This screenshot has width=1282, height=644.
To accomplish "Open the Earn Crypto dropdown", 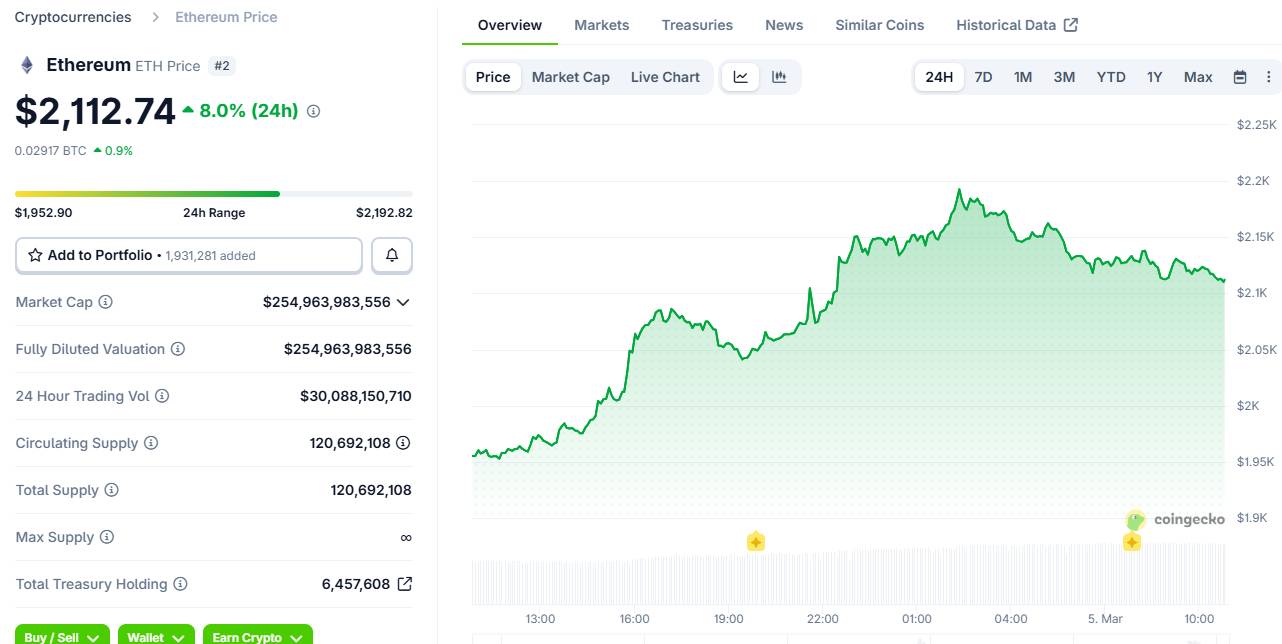I will (x=256, y=636).
